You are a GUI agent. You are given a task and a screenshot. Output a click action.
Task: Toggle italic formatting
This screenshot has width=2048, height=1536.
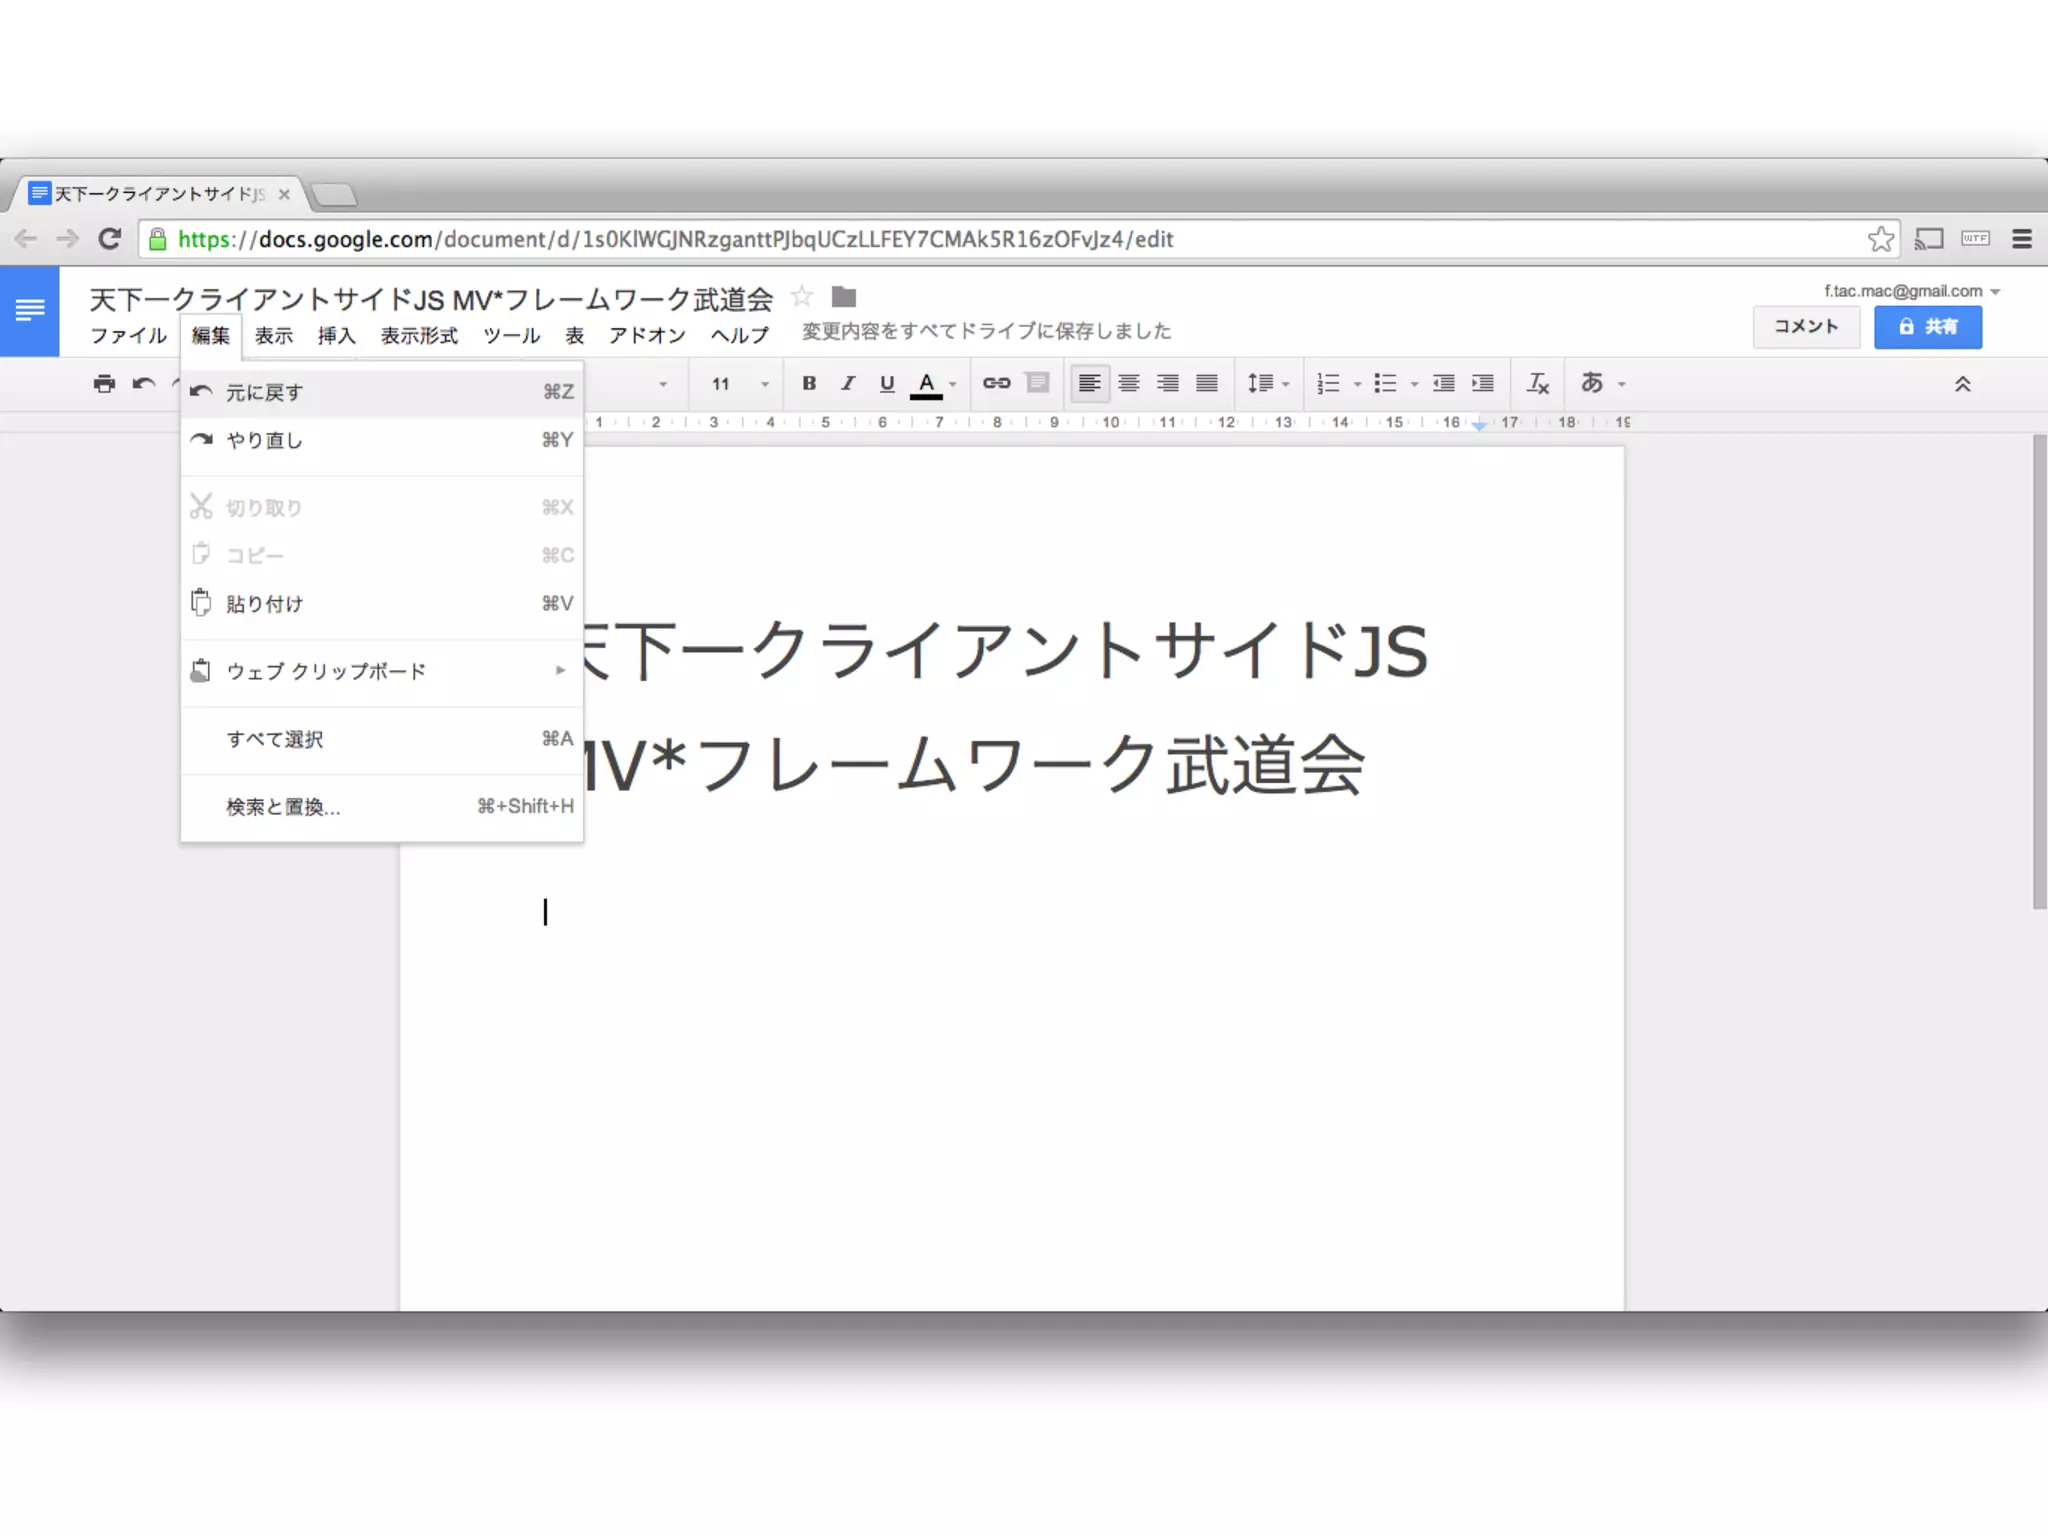[847, 383]
